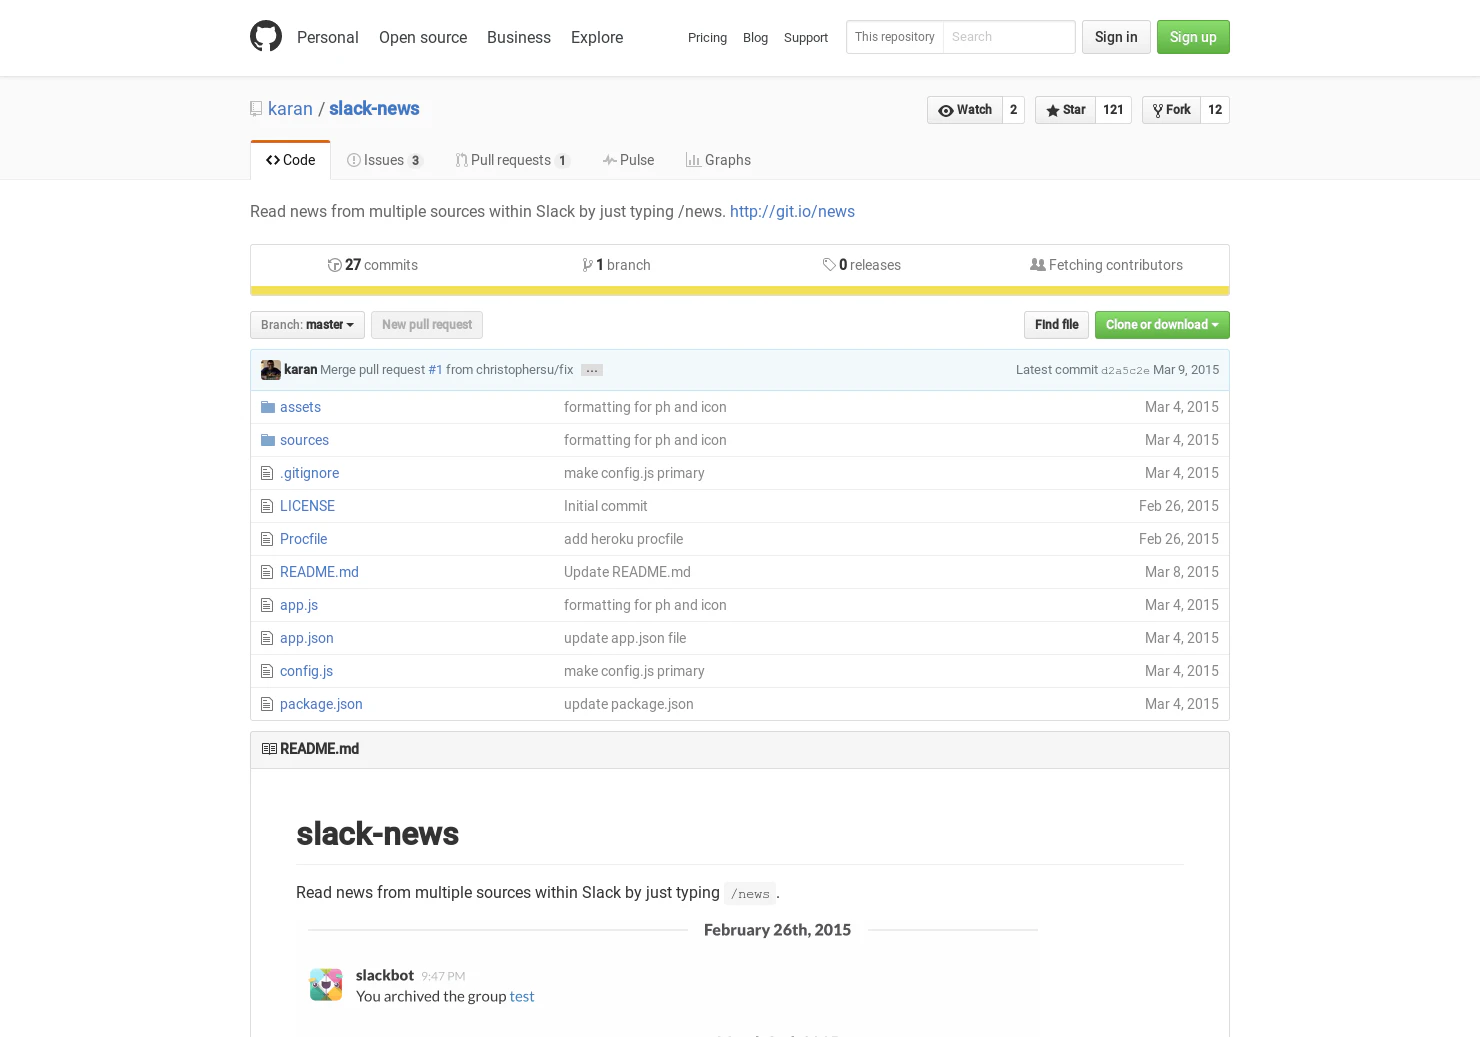Open the slack-news repository name link
The height and width of the screenshot is (1037, 1480).
(374, 109)
